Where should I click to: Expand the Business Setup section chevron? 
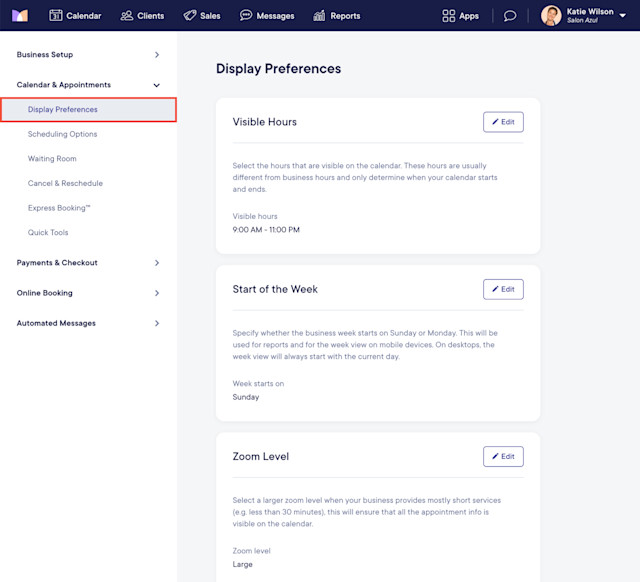[x=157, y=55]
